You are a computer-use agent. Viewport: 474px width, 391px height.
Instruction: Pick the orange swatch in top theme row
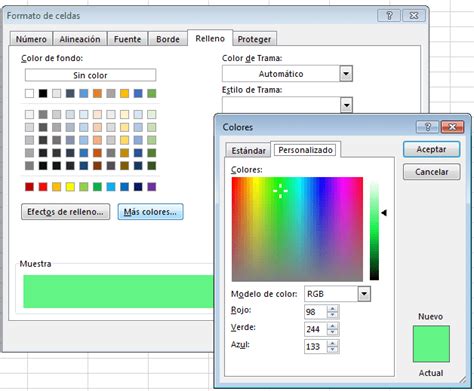[x=97, y=93]
